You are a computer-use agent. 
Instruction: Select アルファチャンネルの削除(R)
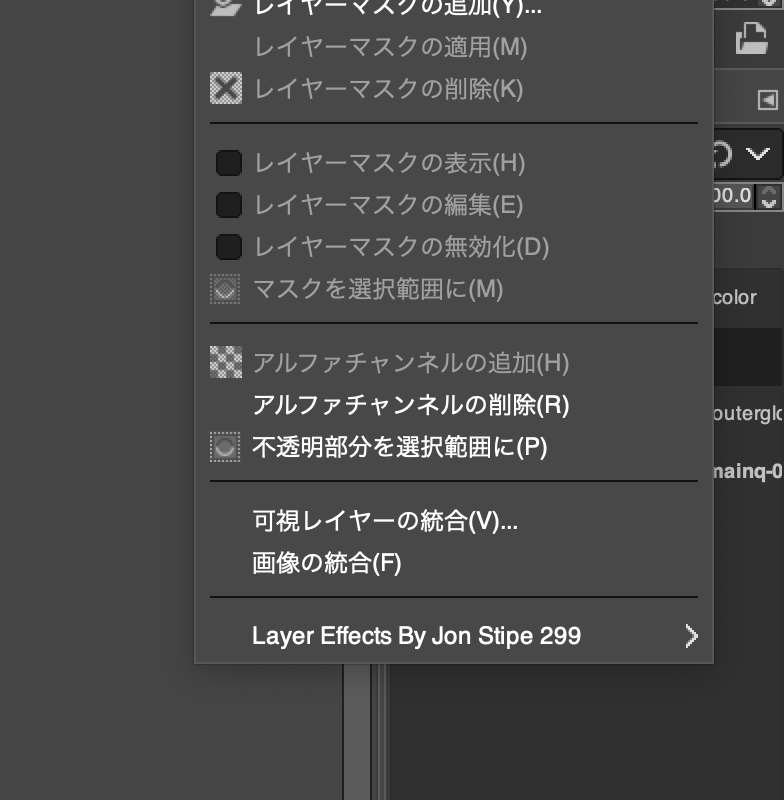(453, 405)
